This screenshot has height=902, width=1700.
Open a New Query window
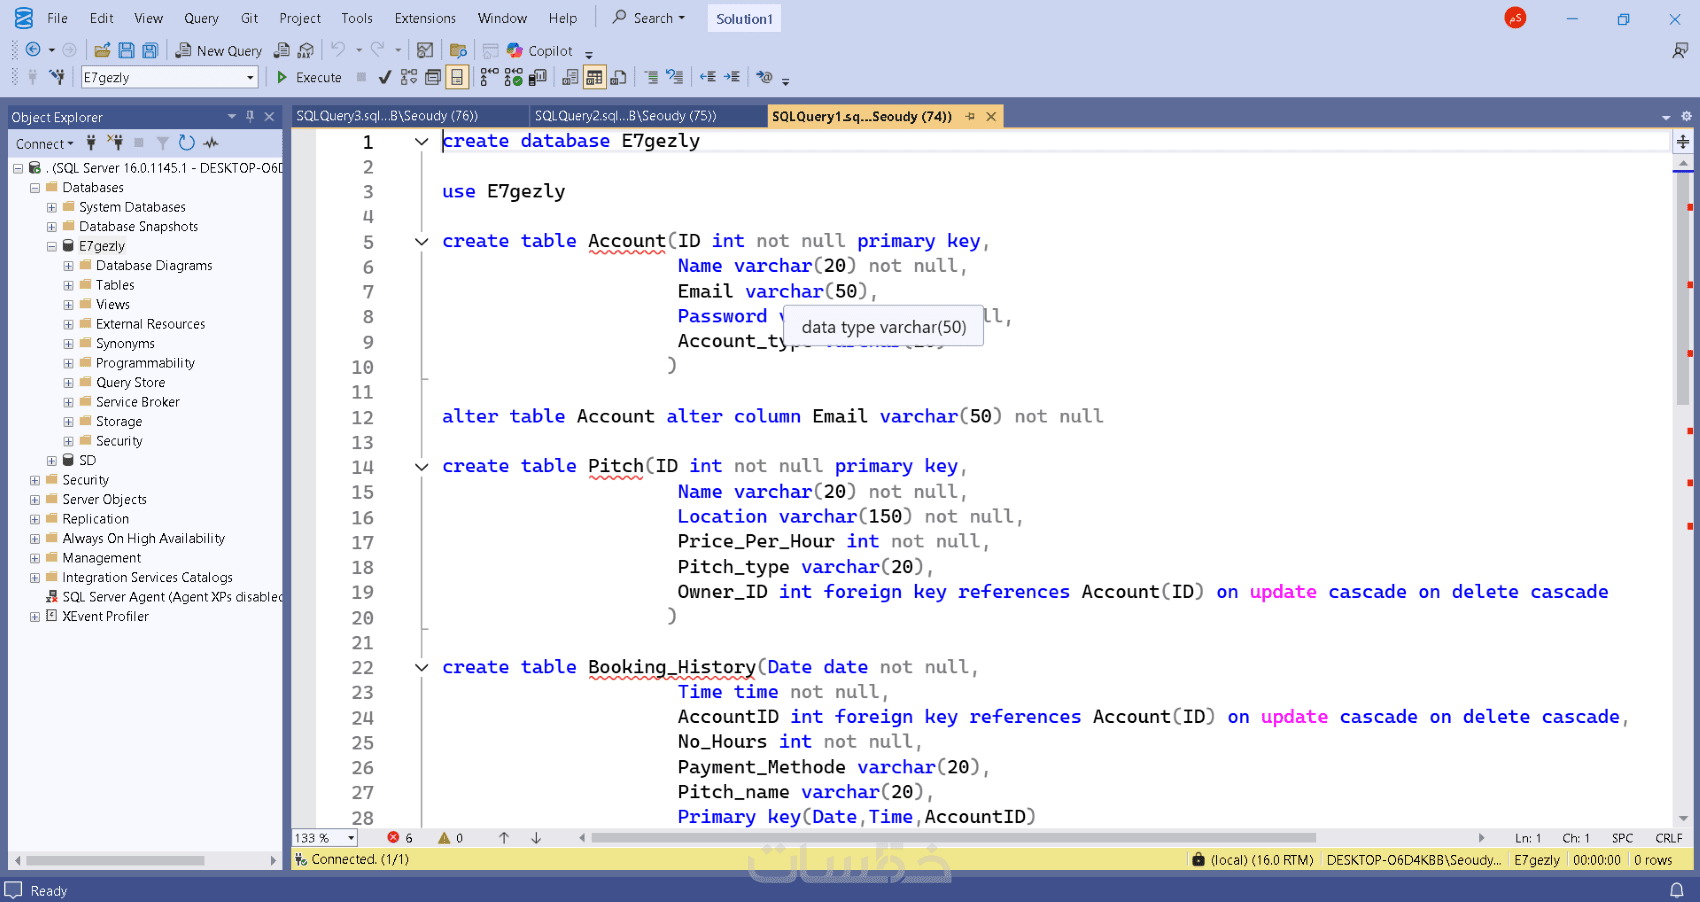pos(219,50)
